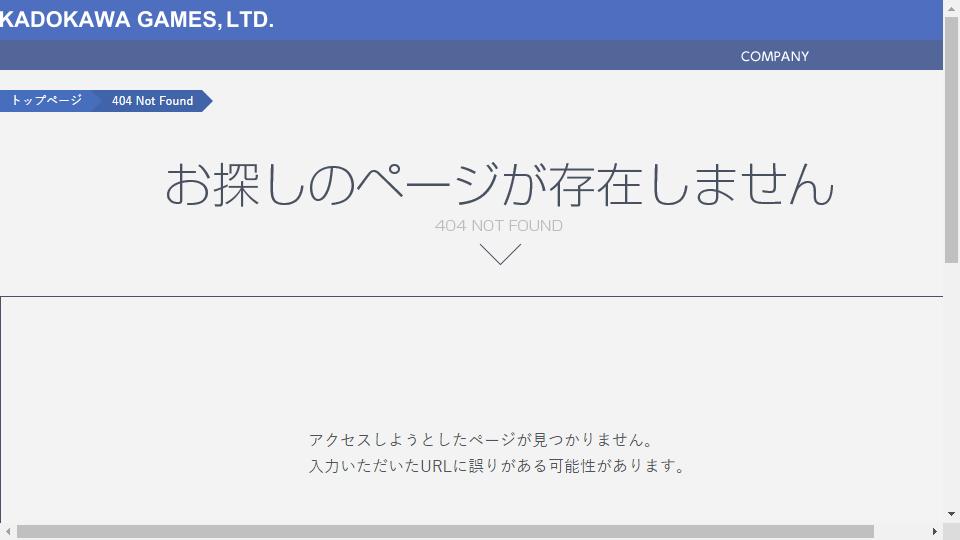
Task: Click the word URL in the message
Action: click(x=436, y=466)
